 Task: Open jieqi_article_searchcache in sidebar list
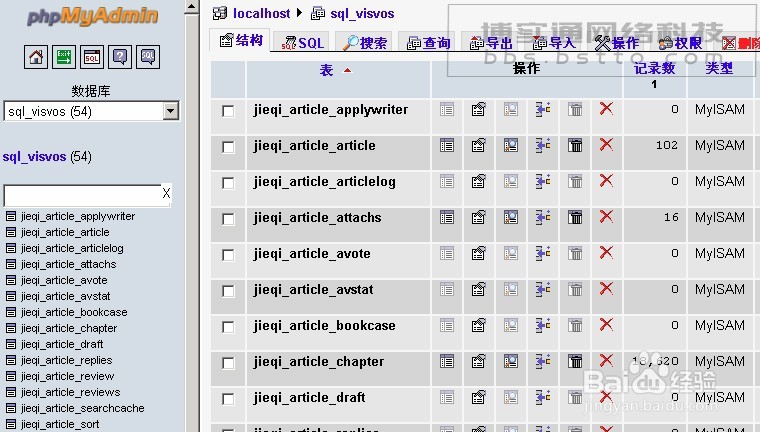tap(82, 408)
